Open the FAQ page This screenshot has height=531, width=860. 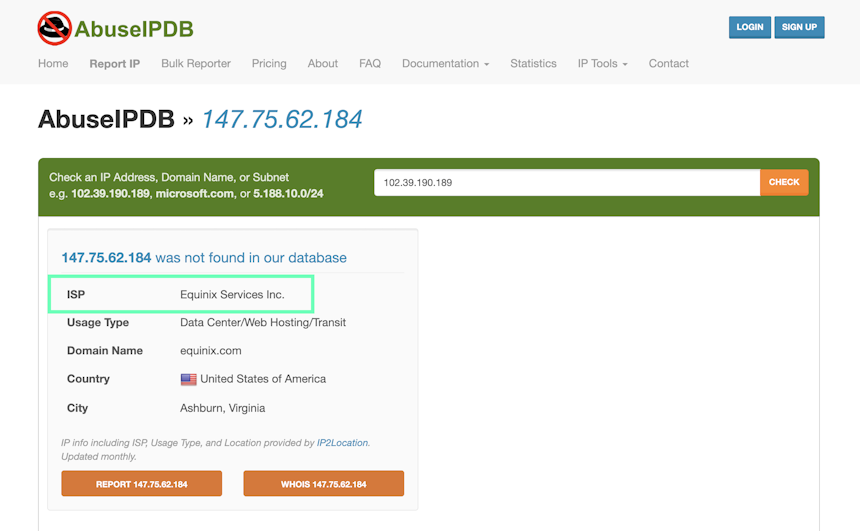[x=370, y=64]
